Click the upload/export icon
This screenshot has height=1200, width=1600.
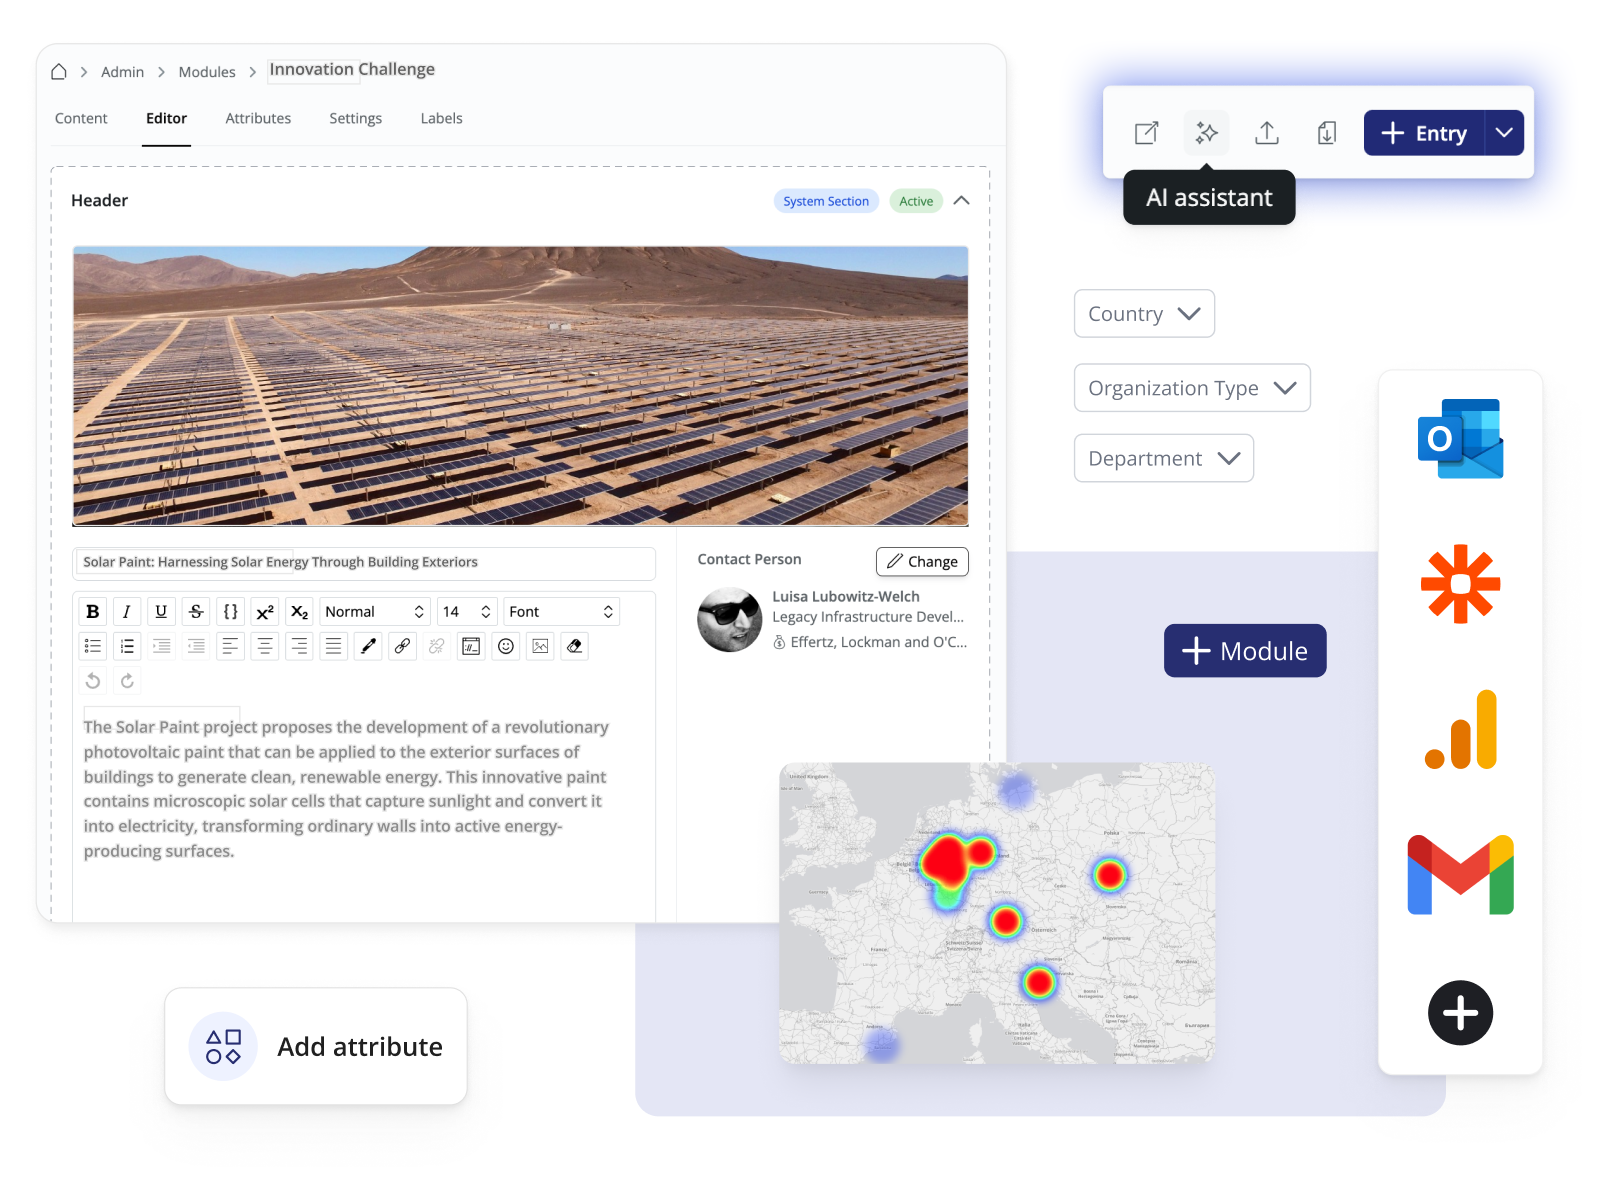coord(1267,133)
